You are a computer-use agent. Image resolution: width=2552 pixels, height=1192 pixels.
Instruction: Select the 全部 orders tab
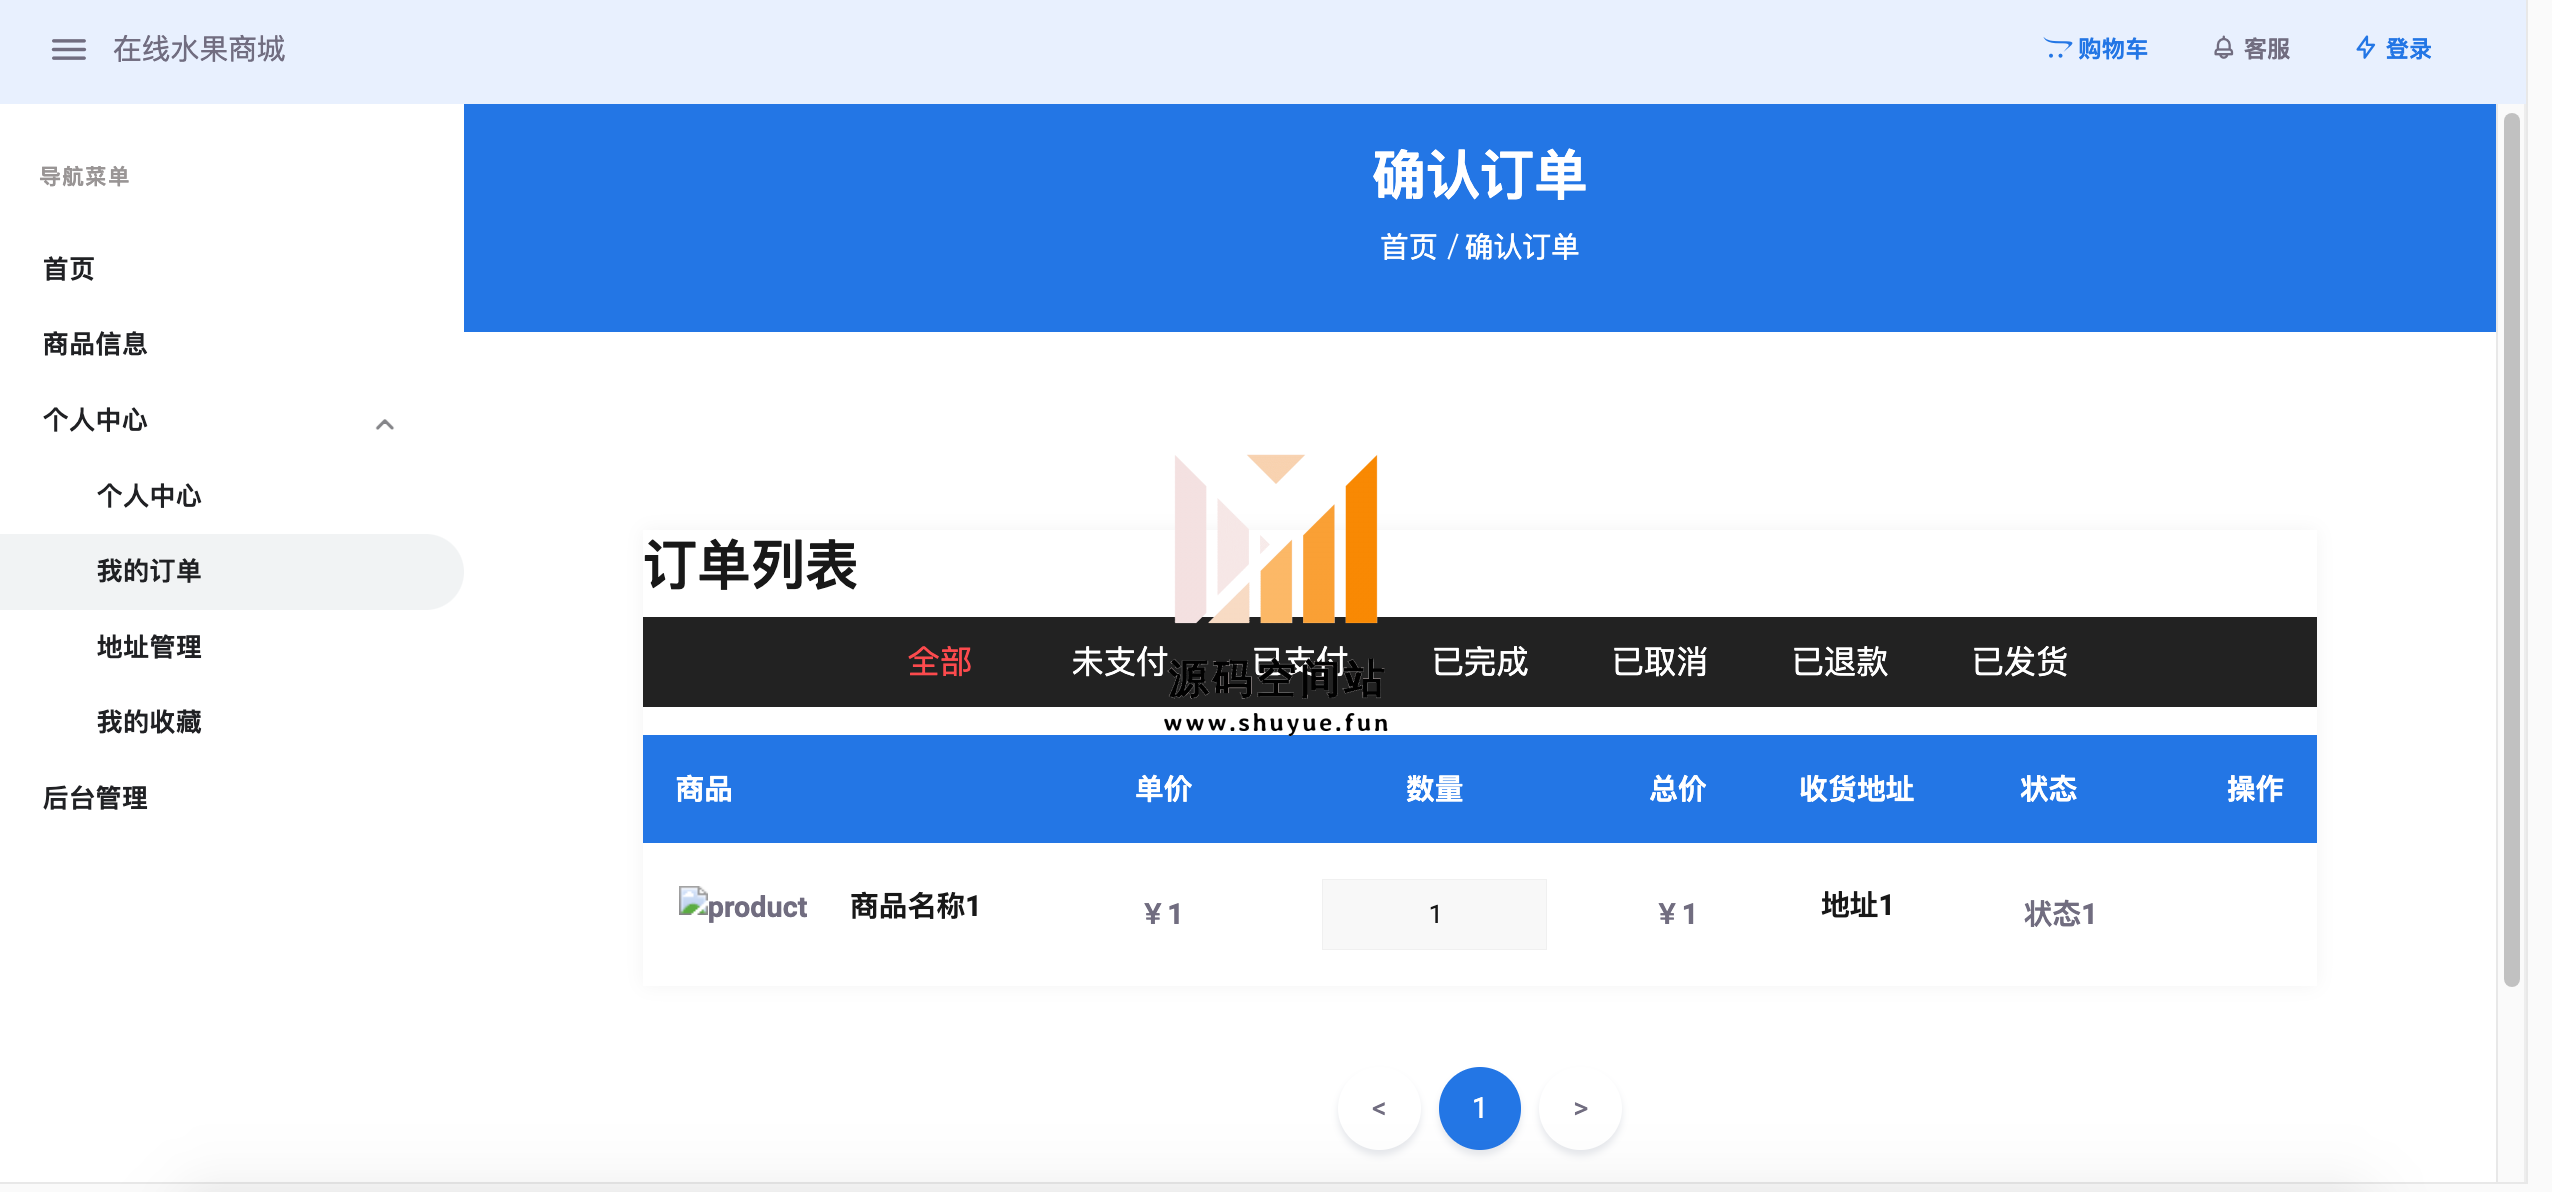[x=939, y=661]
